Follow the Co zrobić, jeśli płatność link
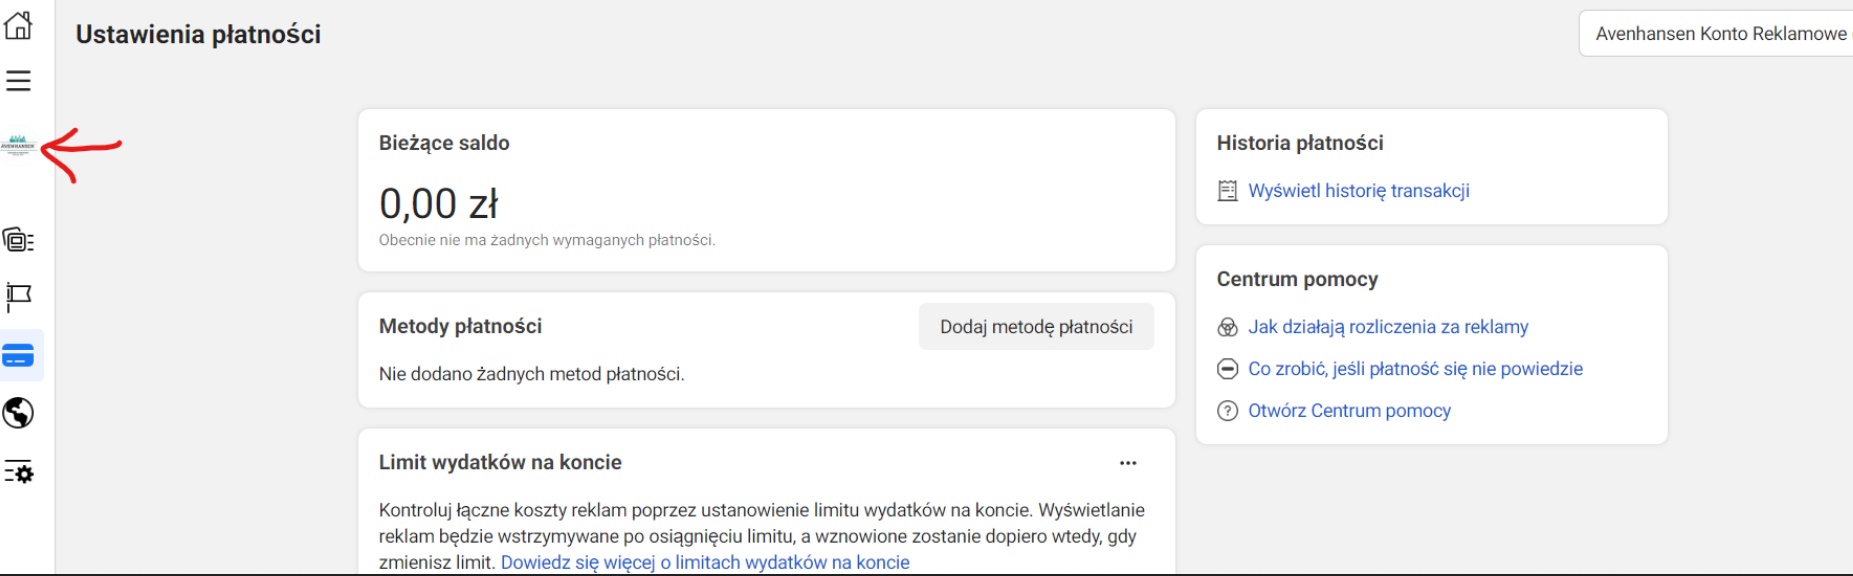 (x=1415, y=369)
